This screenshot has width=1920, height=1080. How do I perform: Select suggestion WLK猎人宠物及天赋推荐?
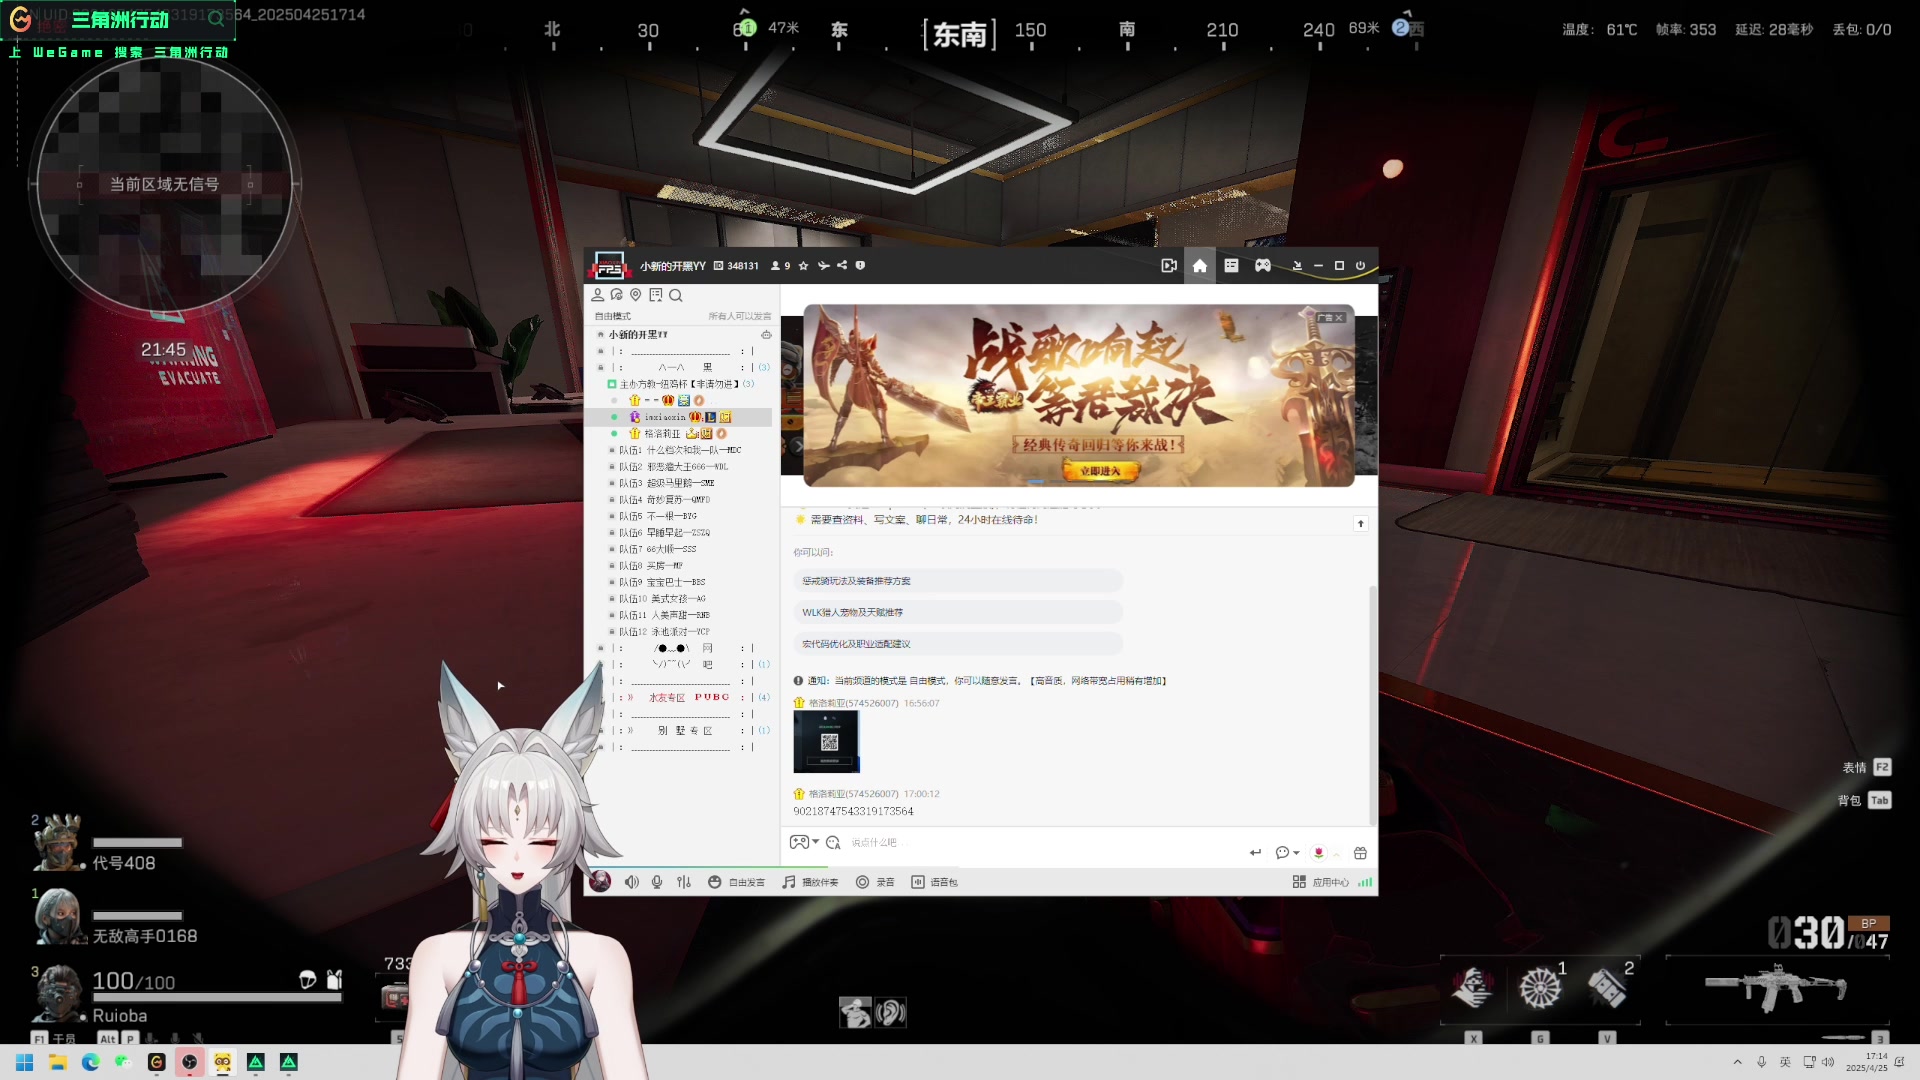click(957, 613)
